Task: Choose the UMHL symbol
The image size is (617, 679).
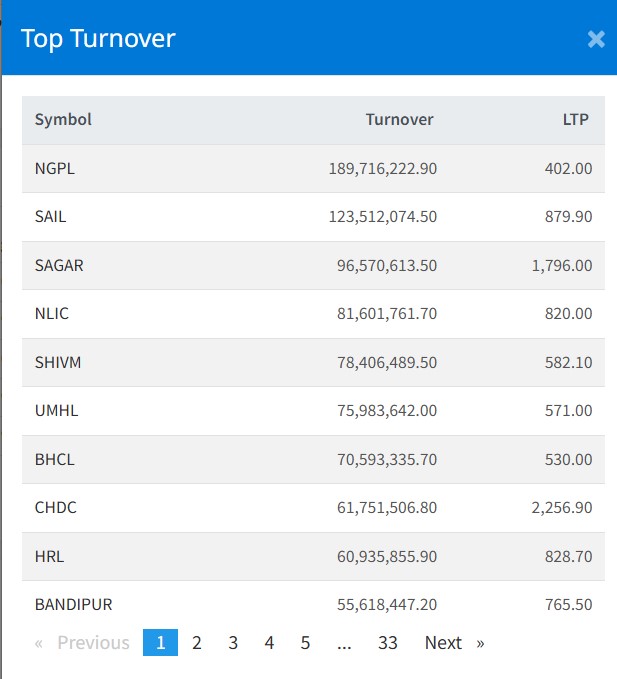Action: click(x=55, y=411)
